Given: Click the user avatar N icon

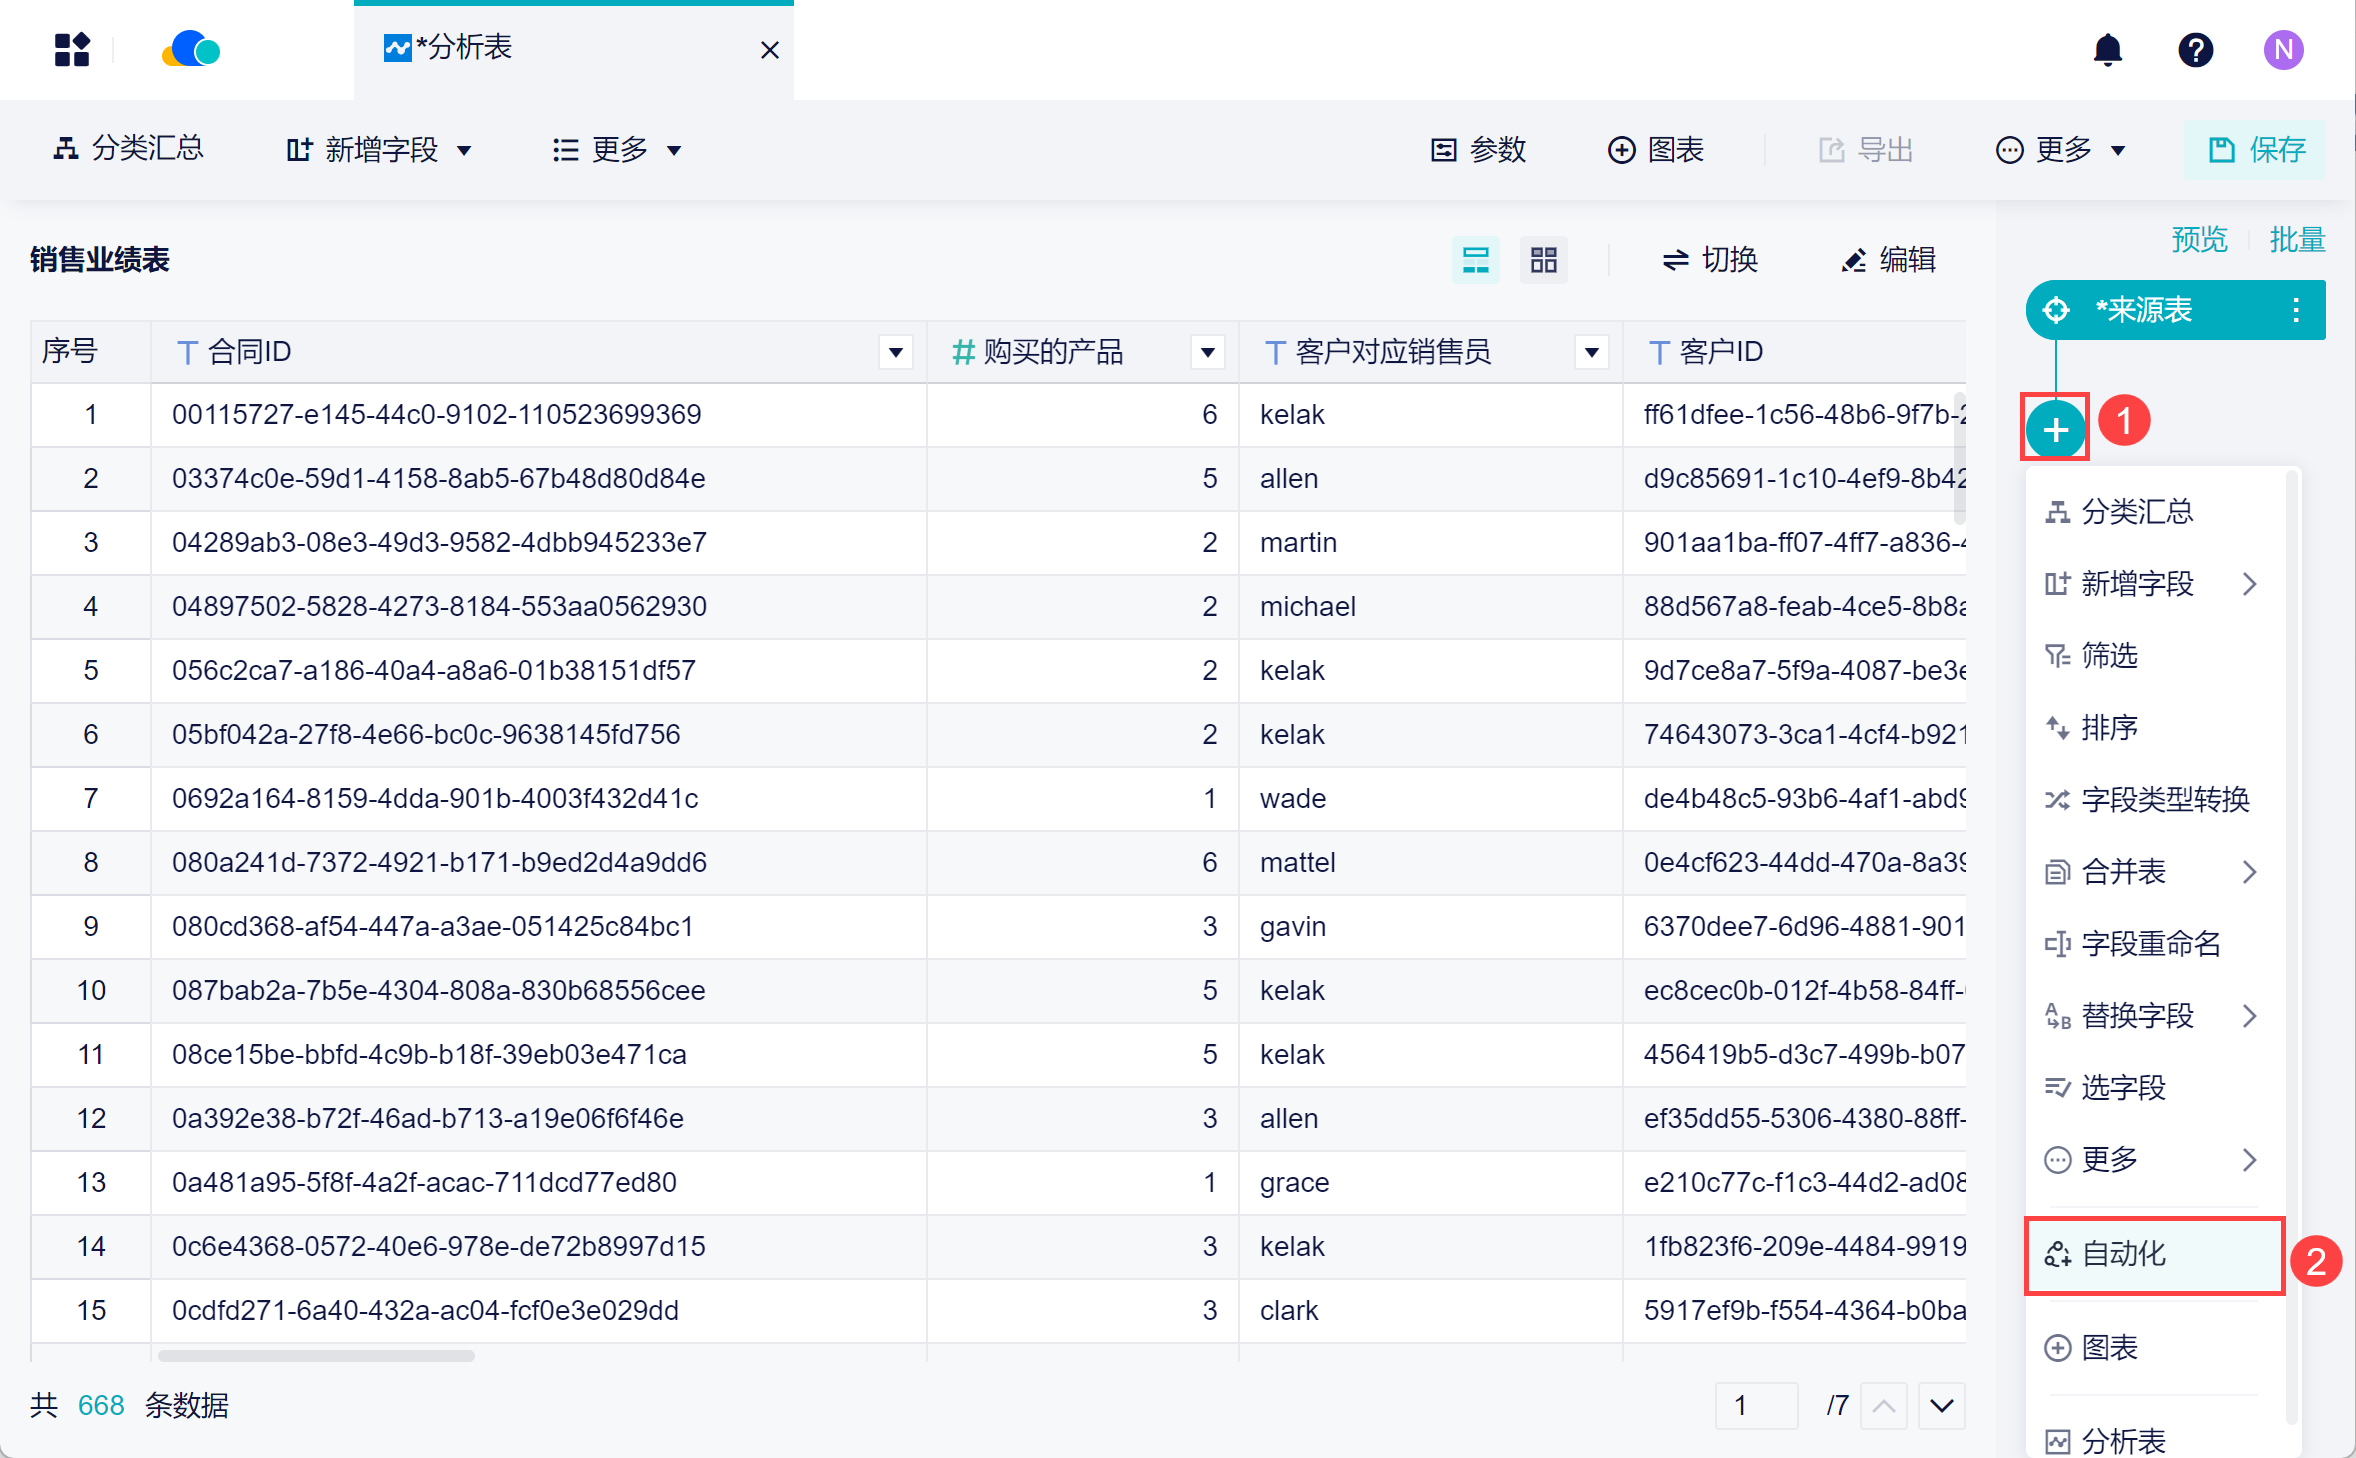Looking at the screenshot, I should [x=2283, y=50].
